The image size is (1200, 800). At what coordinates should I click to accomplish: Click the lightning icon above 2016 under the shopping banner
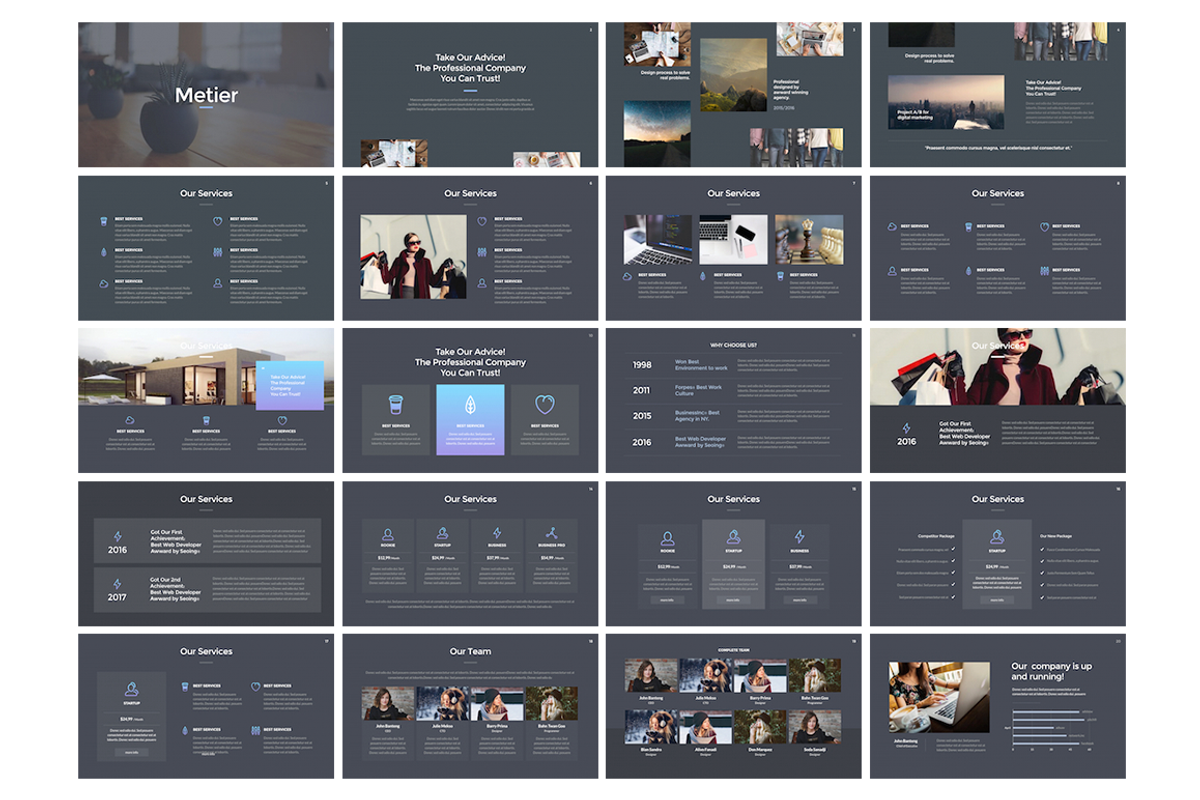coord(906,428)
